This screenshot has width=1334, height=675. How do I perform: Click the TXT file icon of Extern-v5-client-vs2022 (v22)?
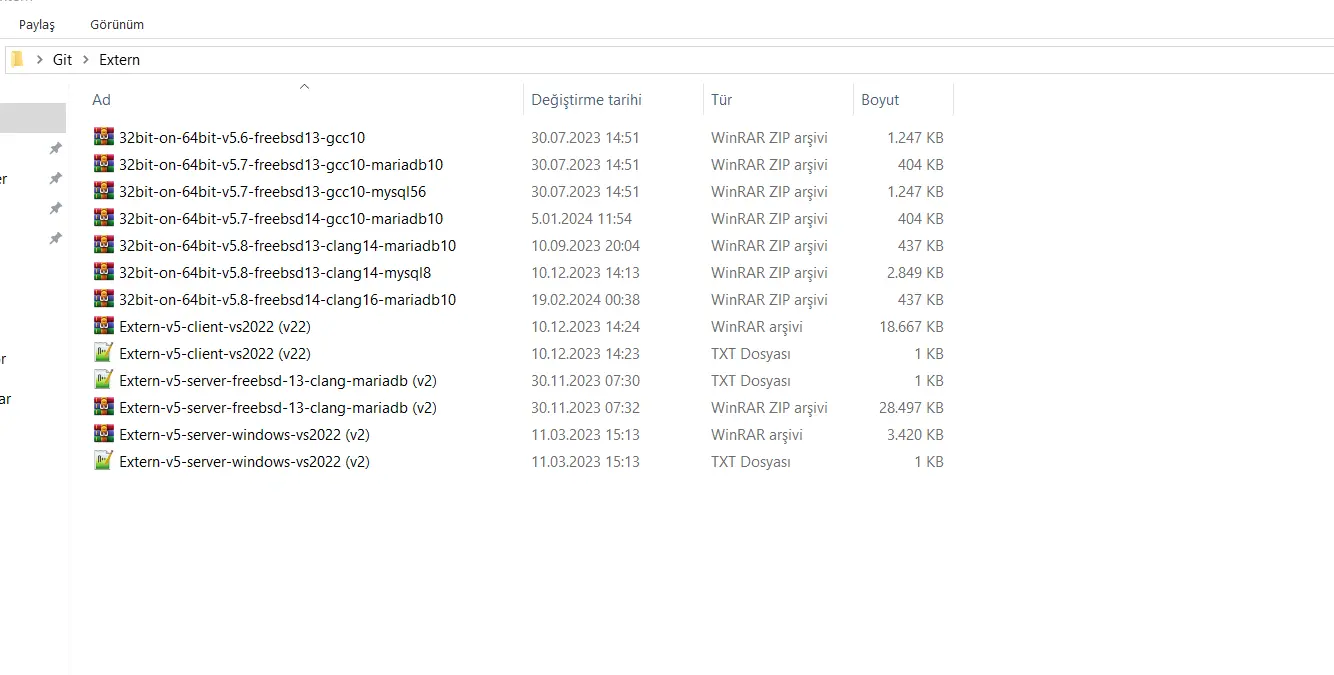point(103,353)
